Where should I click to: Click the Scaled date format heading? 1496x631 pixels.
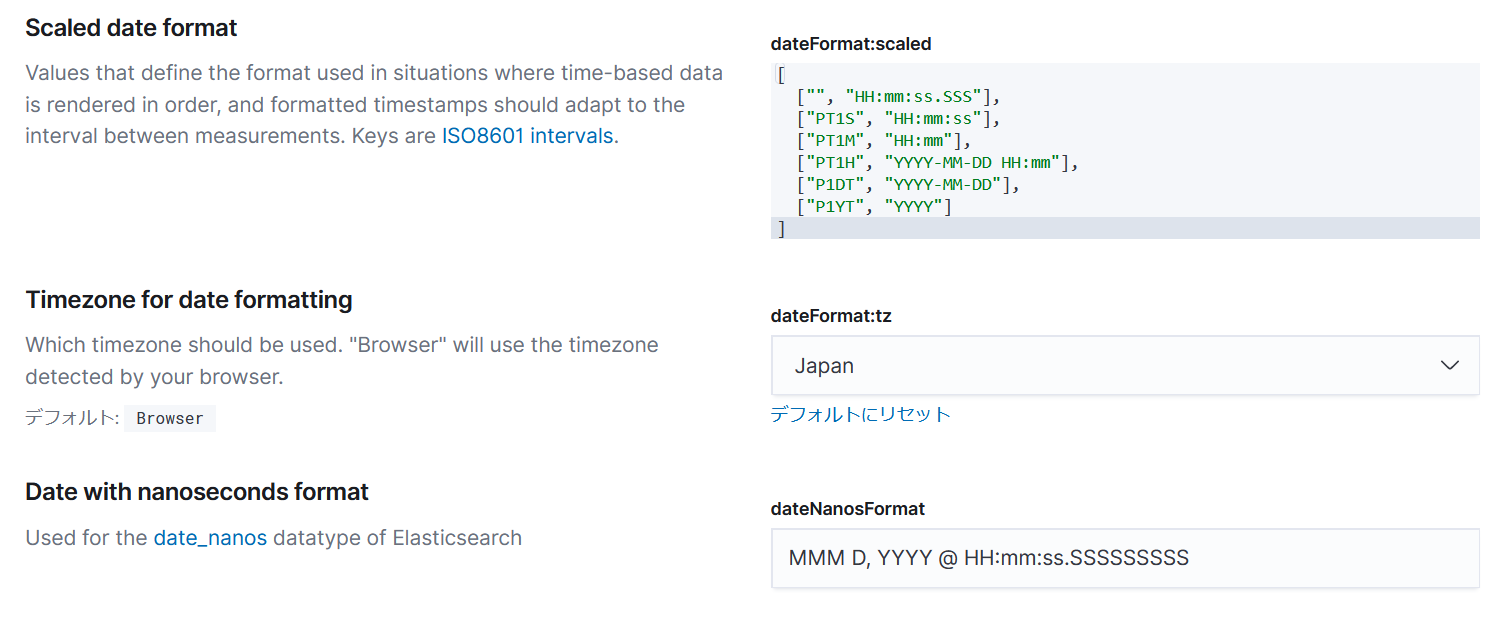[x=130, y=27]
